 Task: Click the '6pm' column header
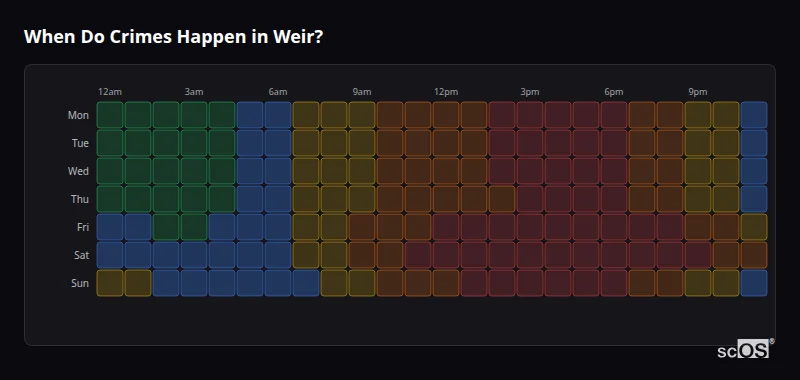(614, 92)
